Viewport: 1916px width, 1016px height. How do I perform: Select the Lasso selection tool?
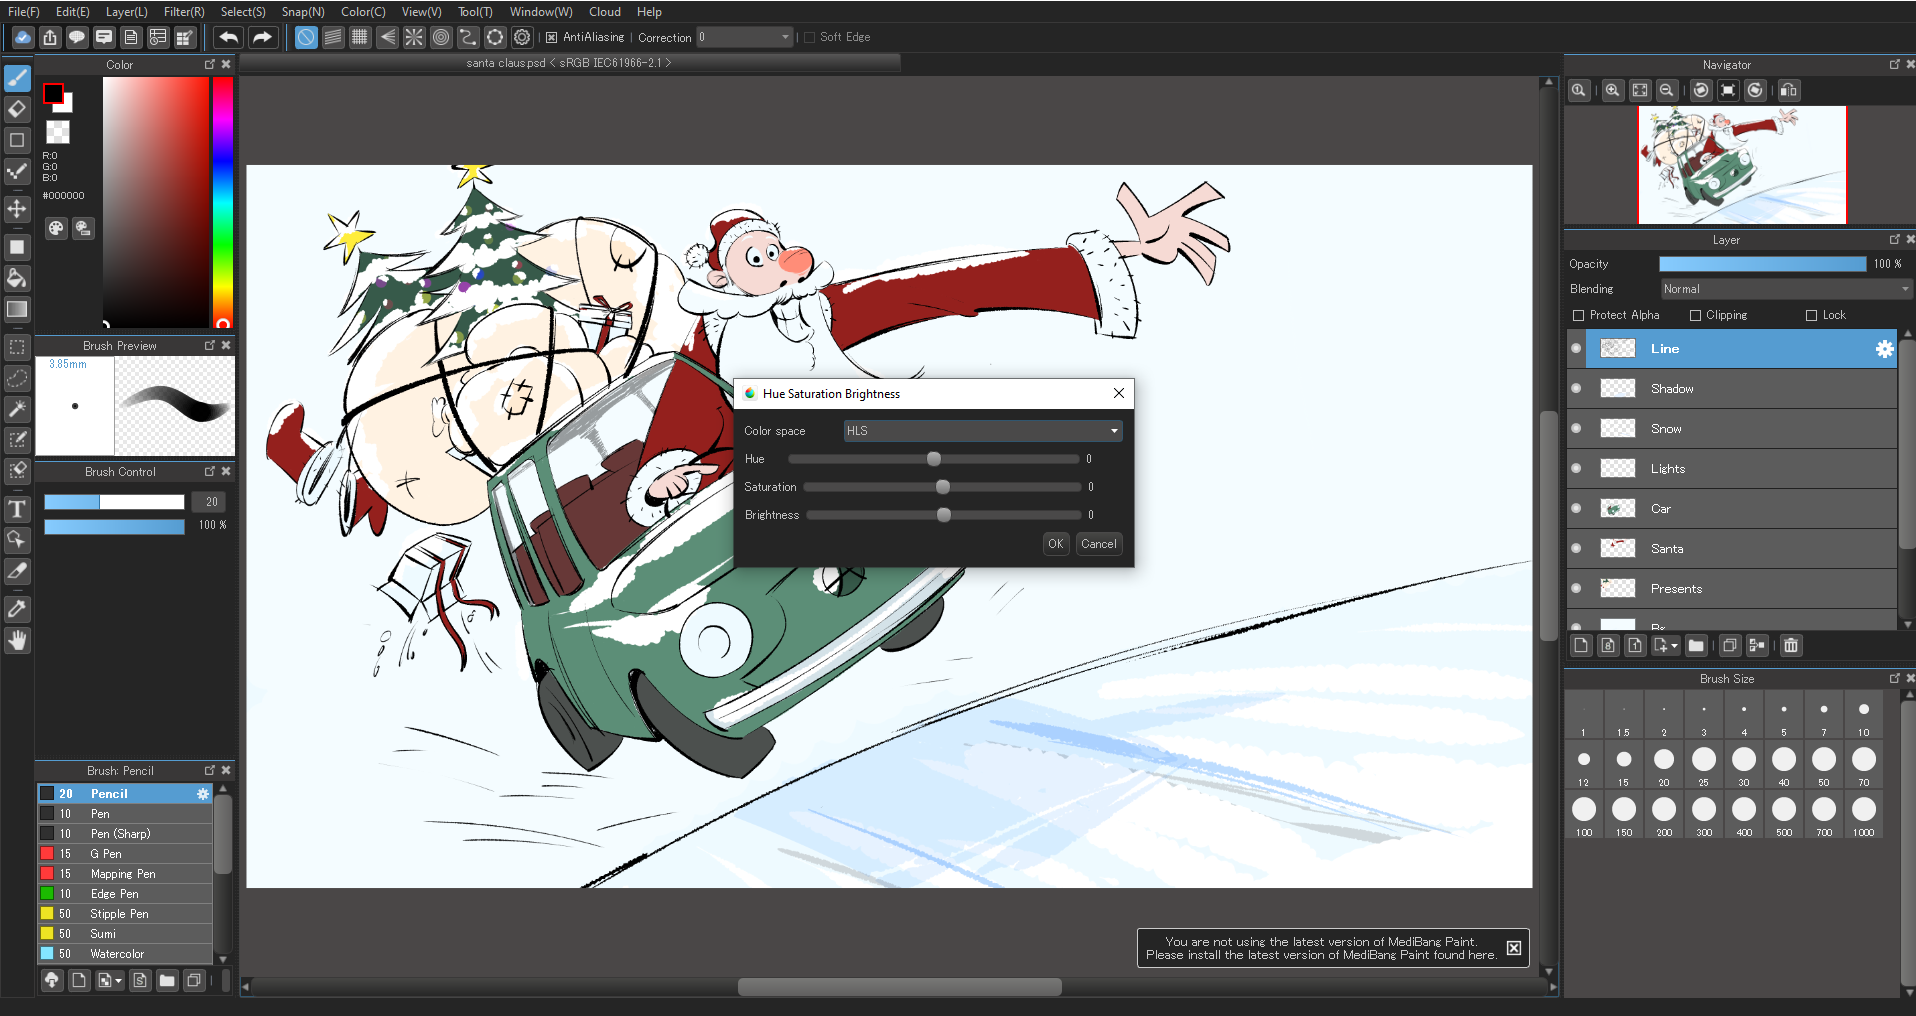[x=17, y=378]
